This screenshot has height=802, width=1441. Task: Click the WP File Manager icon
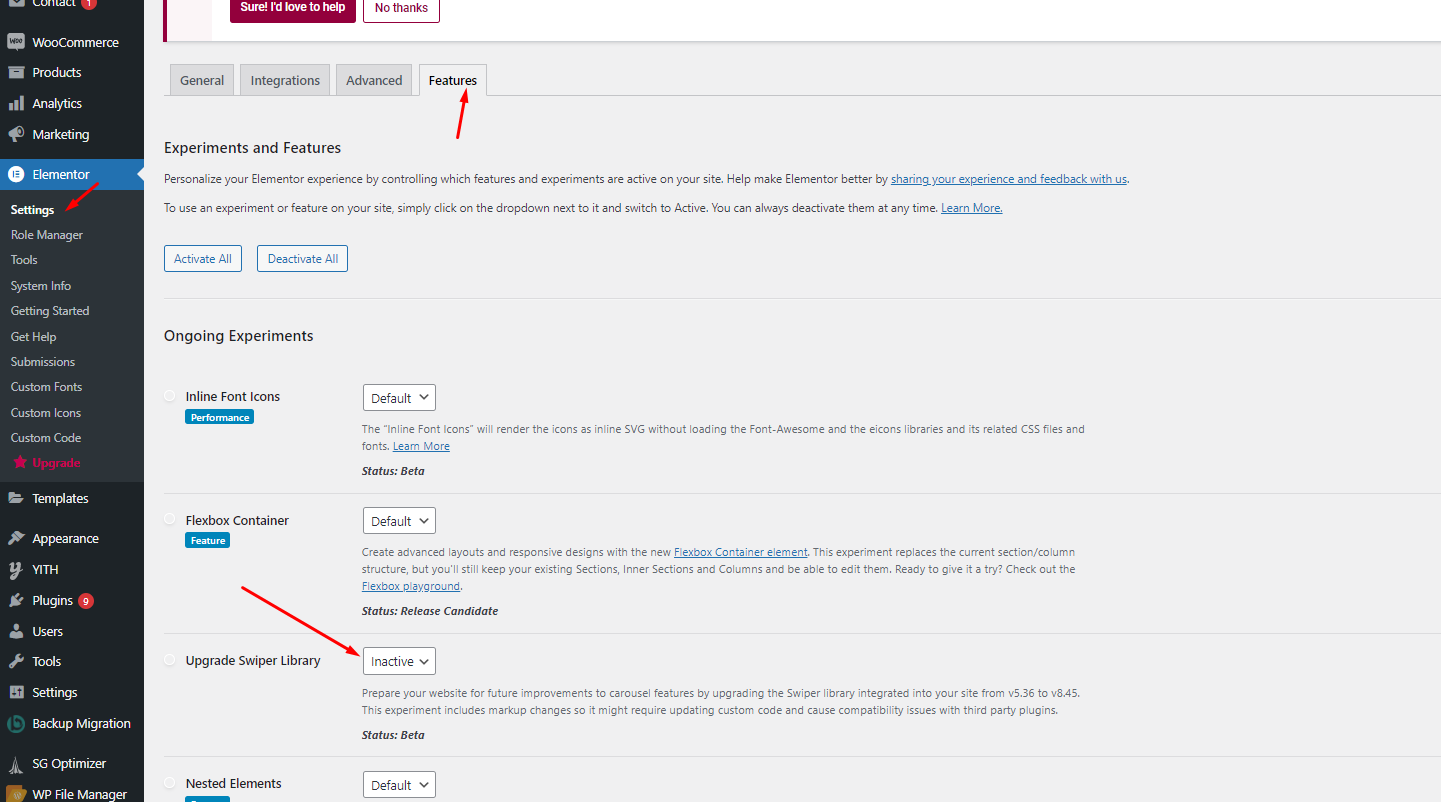pos(16,794)
